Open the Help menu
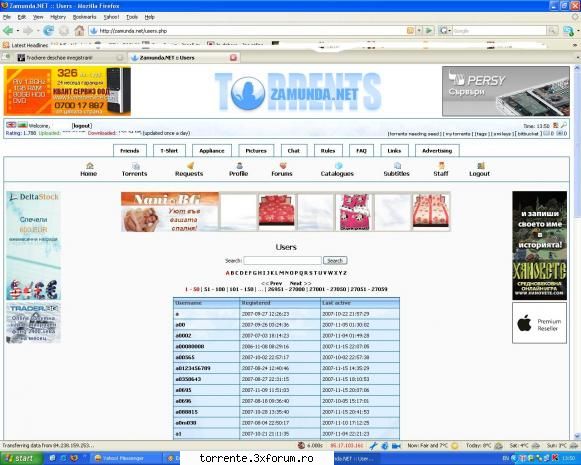The height and width of the screenshot is (465, 581). click(149, 17)
